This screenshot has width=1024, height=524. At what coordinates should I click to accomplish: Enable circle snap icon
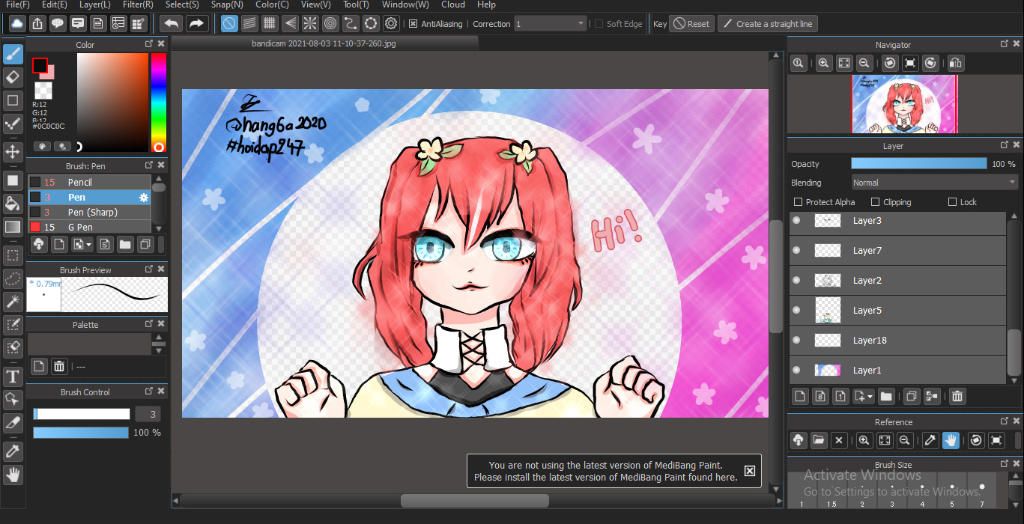[330, 24]
